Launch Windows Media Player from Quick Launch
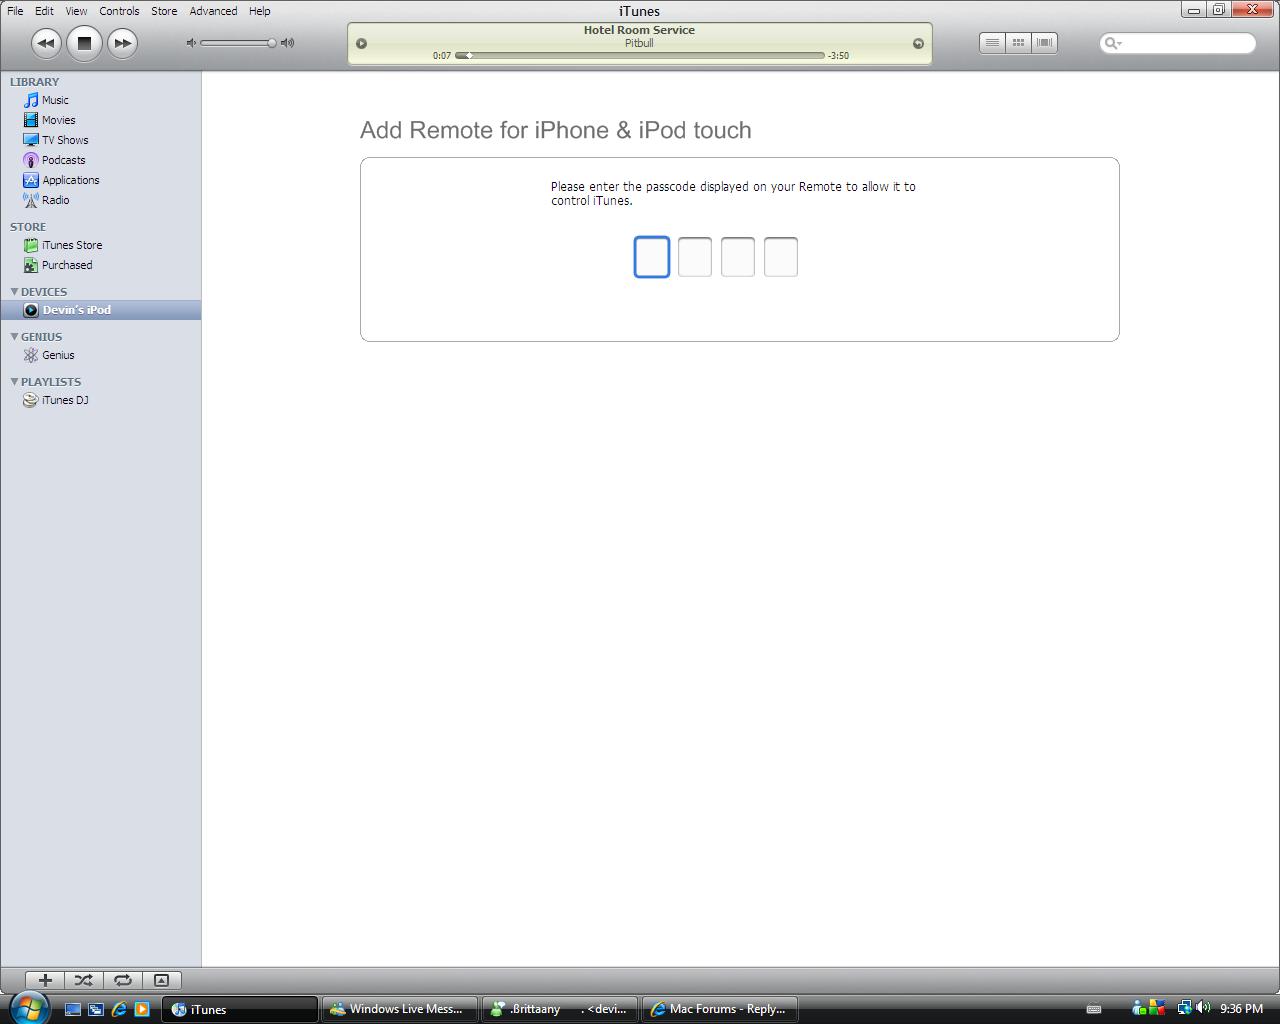Image resolution: width=1280 pixels, height=1024 pixels. tap(142, 1009)
